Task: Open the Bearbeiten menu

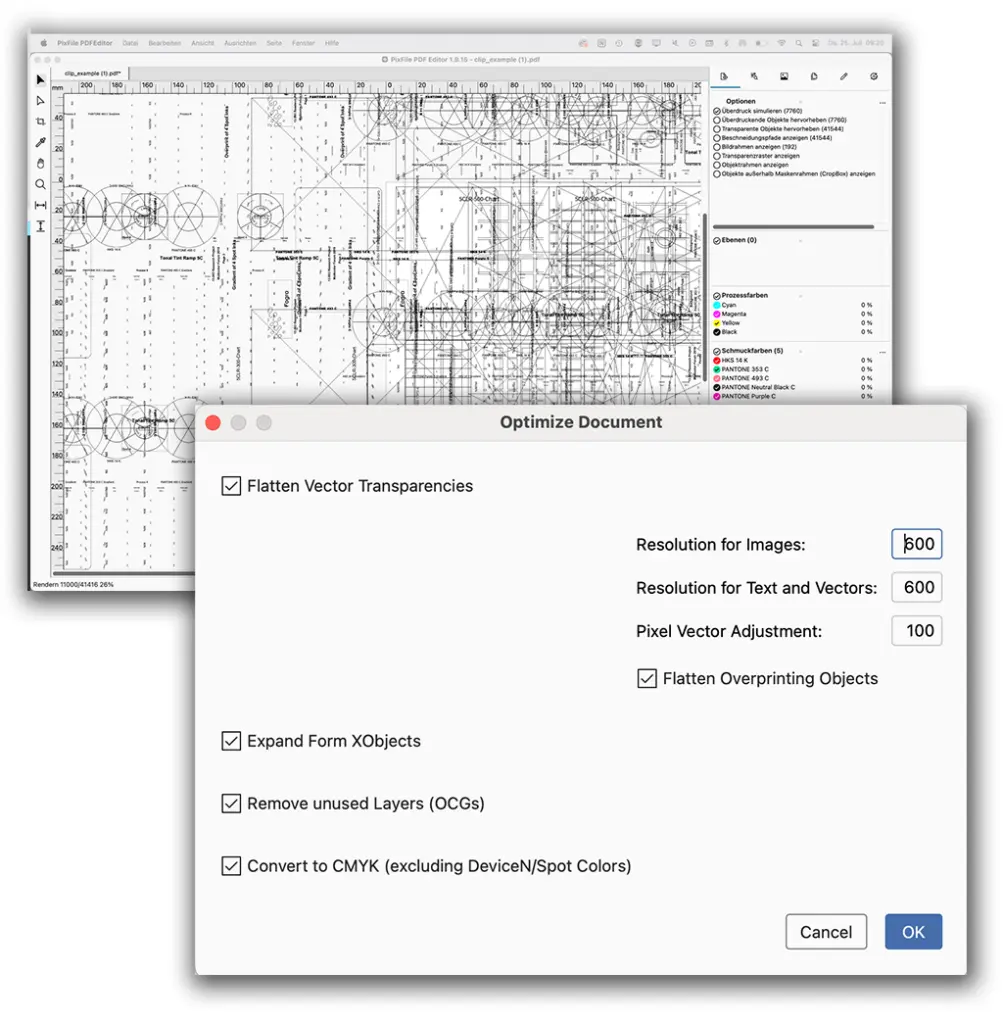Action: click(164, 43)
